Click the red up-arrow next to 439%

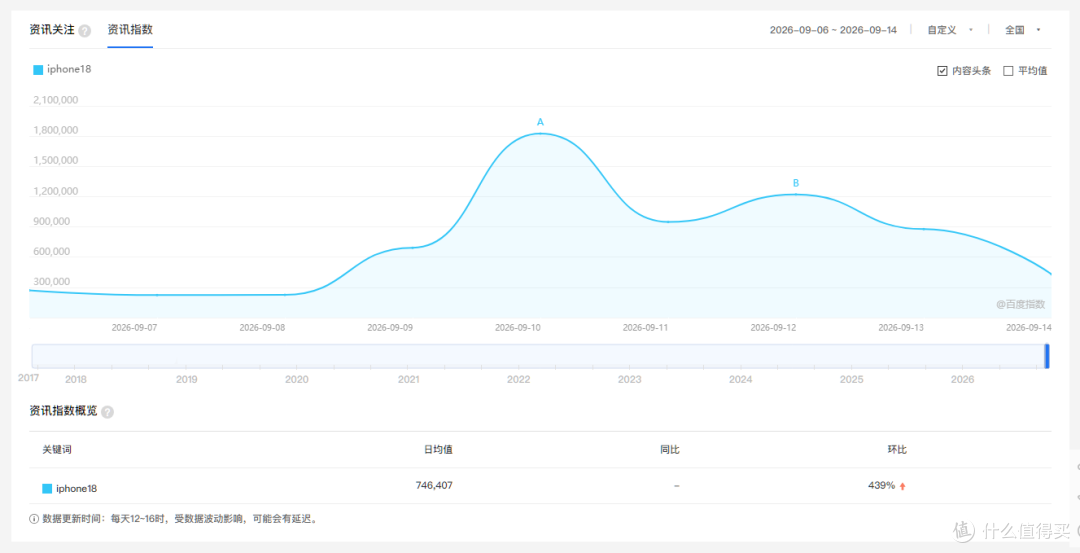coord(902,486)
